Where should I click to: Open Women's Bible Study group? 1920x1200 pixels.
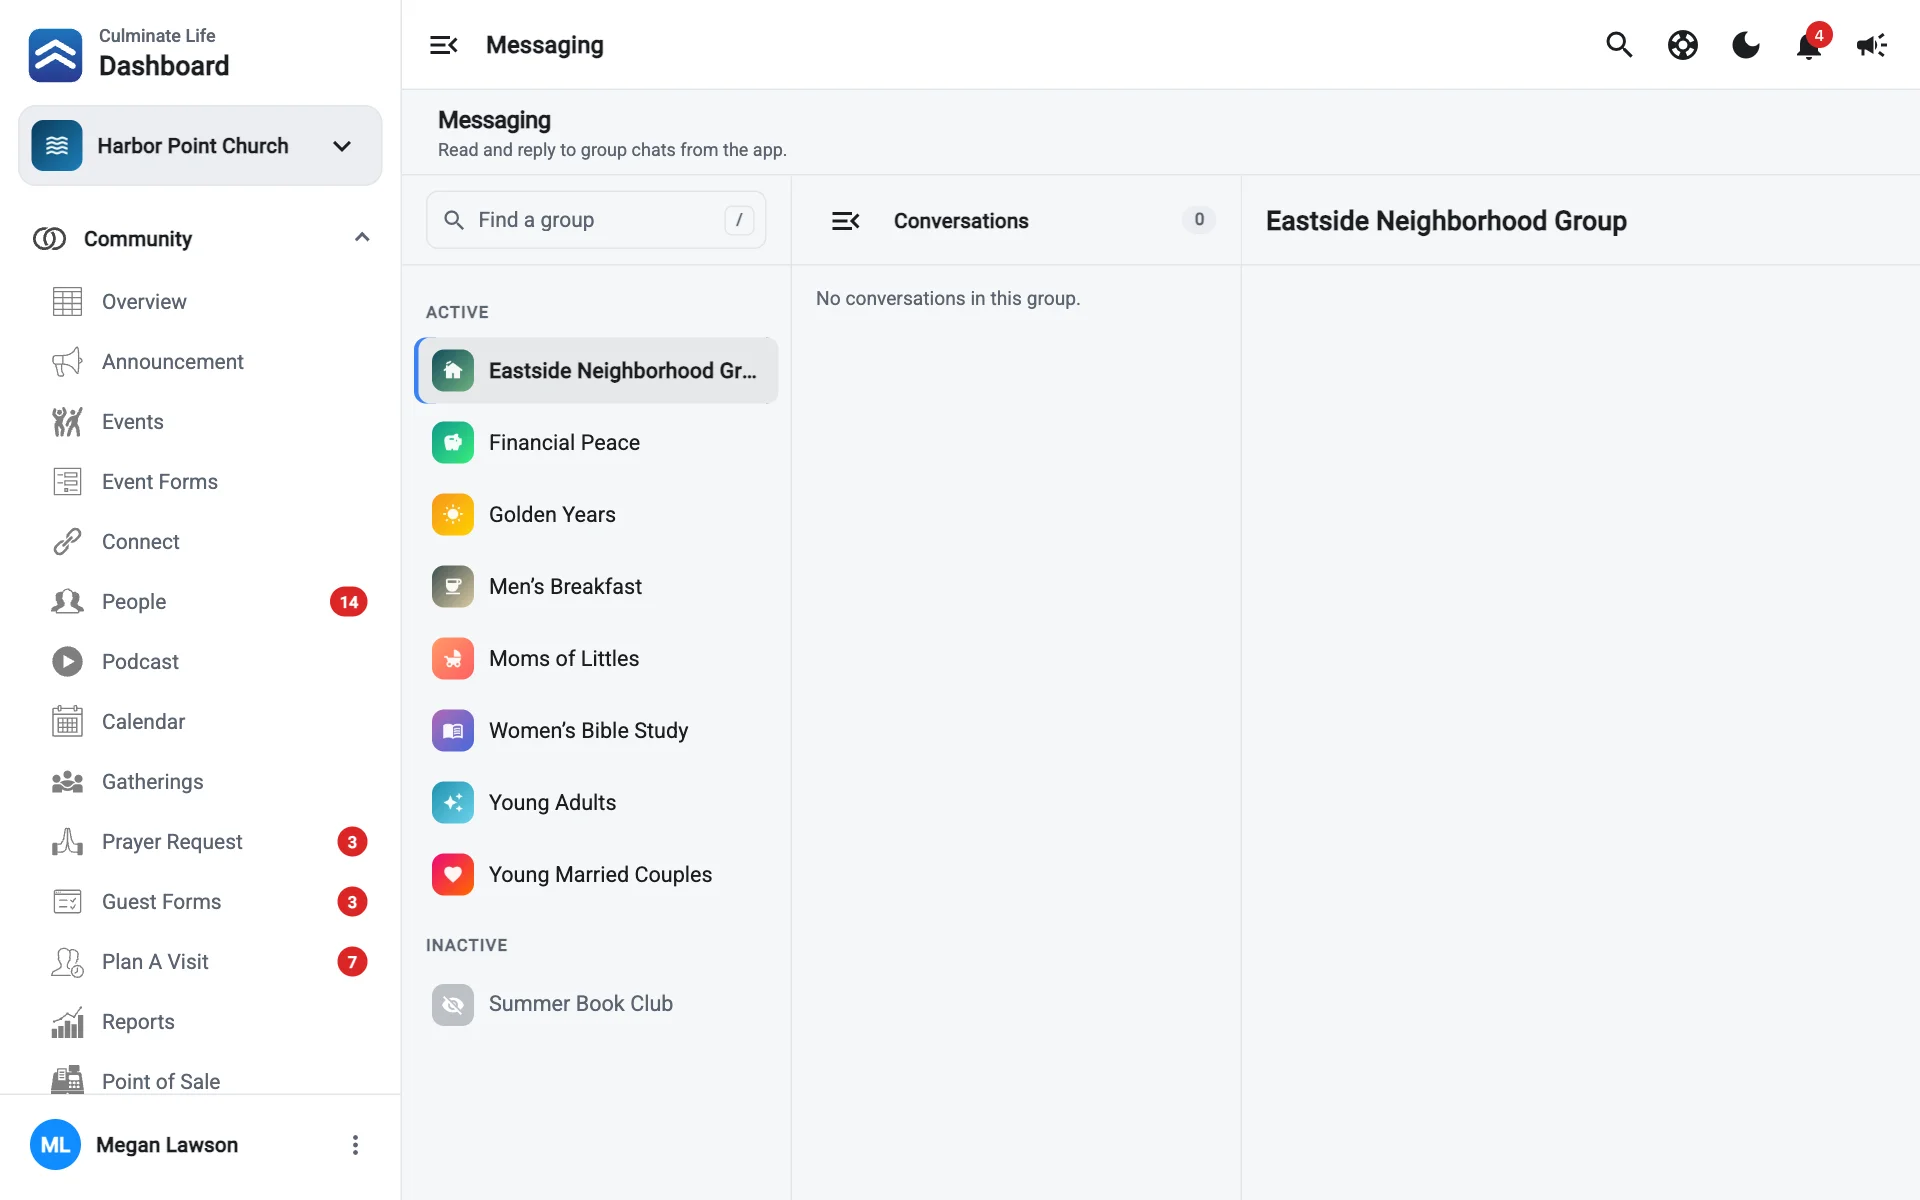coord(597,731)
